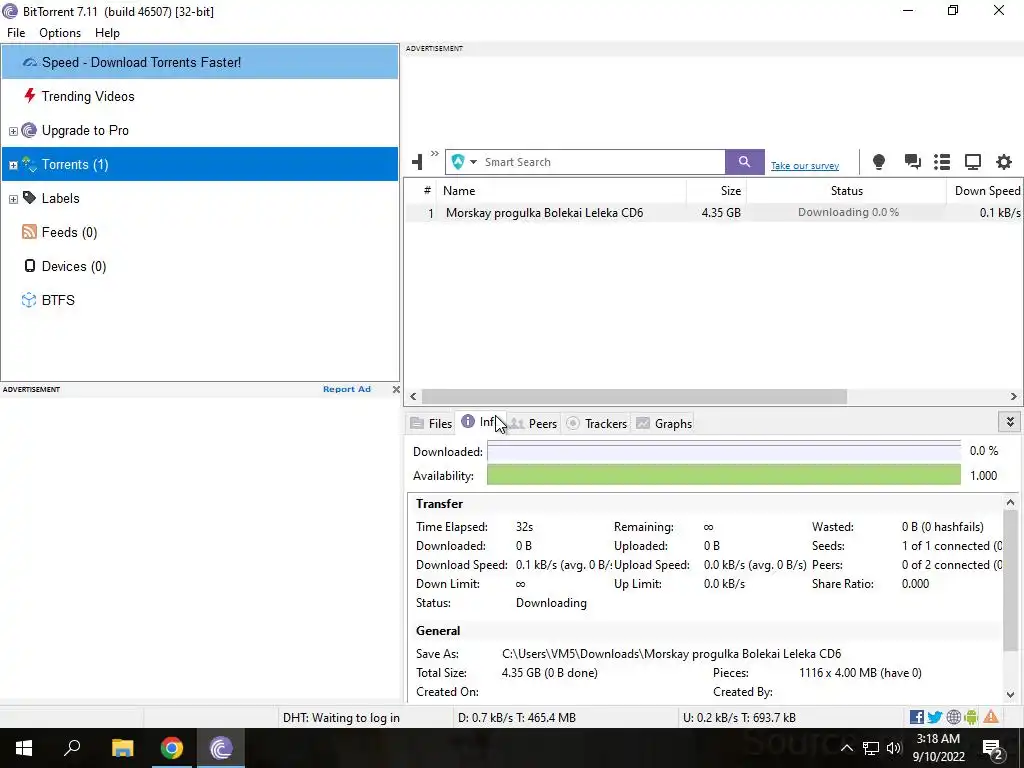1024x768 pixels.
Task: Open the chat bubbles icon
Action: (912, 162)
